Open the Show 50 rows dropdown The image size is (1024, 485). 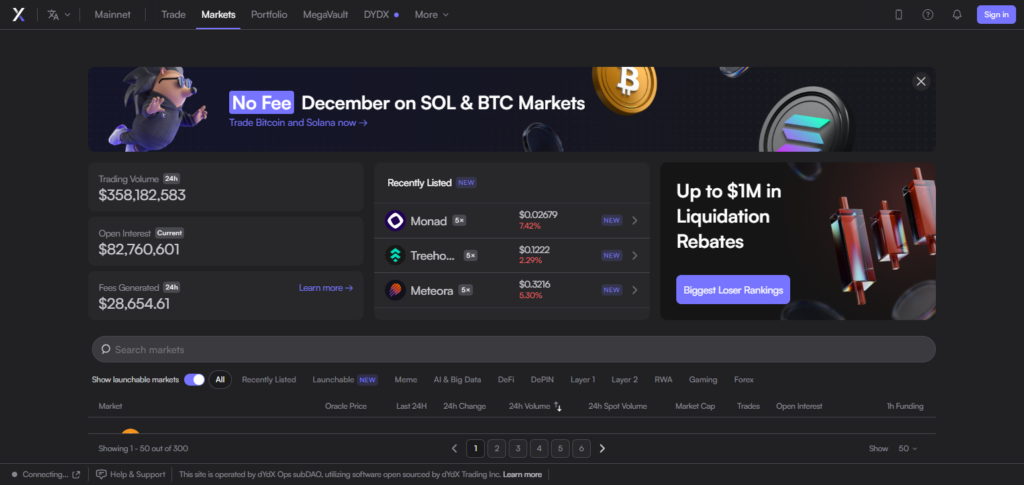907,449
